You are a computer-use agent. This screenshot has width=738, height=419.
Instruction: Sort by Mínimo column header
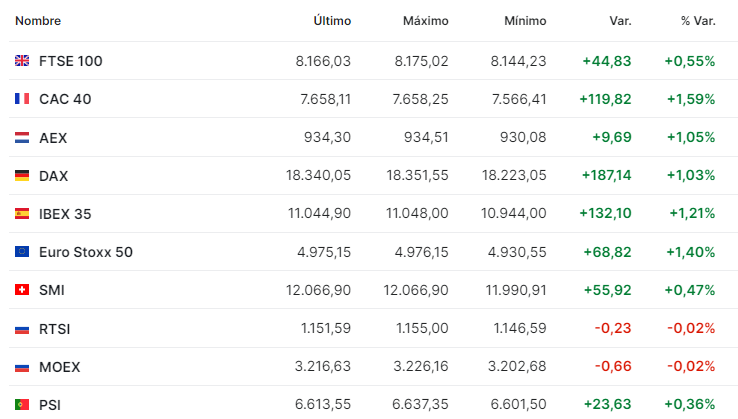pyautogui.click(x=525, y=21)
